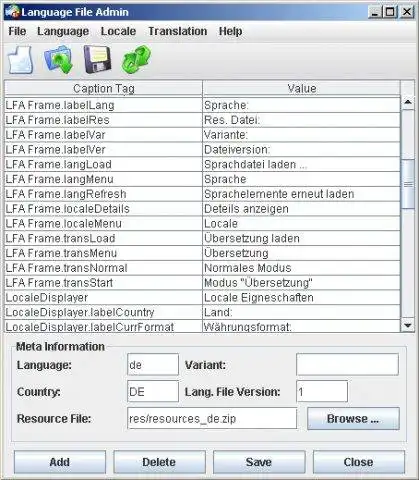Select the LFA Frame.localeMenu row
This screenshot has width=419, height=480.
point(202,224)
